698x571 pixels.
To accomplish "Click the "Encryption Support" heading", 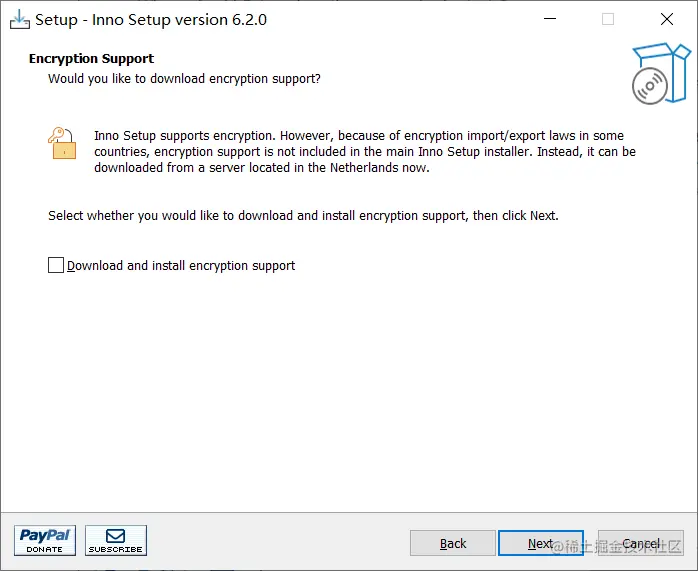I will pos(91,58).
